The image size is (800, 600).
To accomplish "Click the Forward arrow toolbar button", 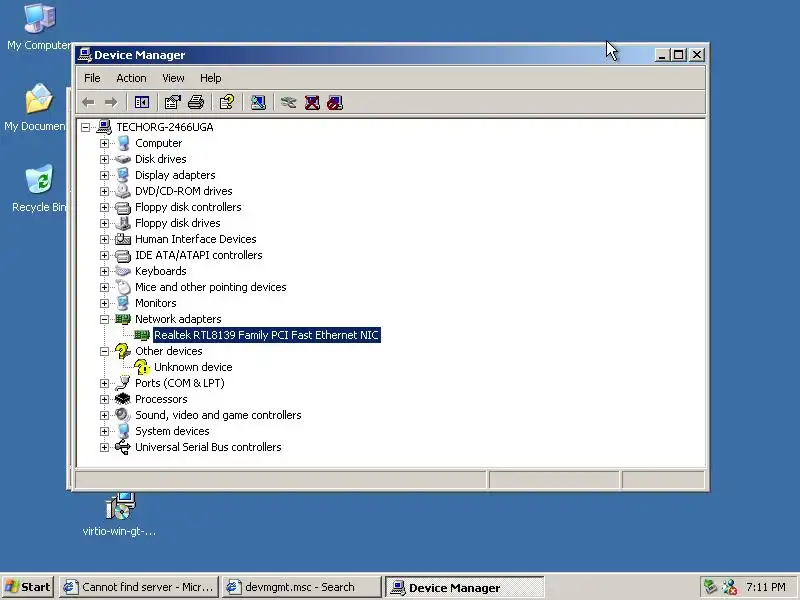I will pos(111,103).
